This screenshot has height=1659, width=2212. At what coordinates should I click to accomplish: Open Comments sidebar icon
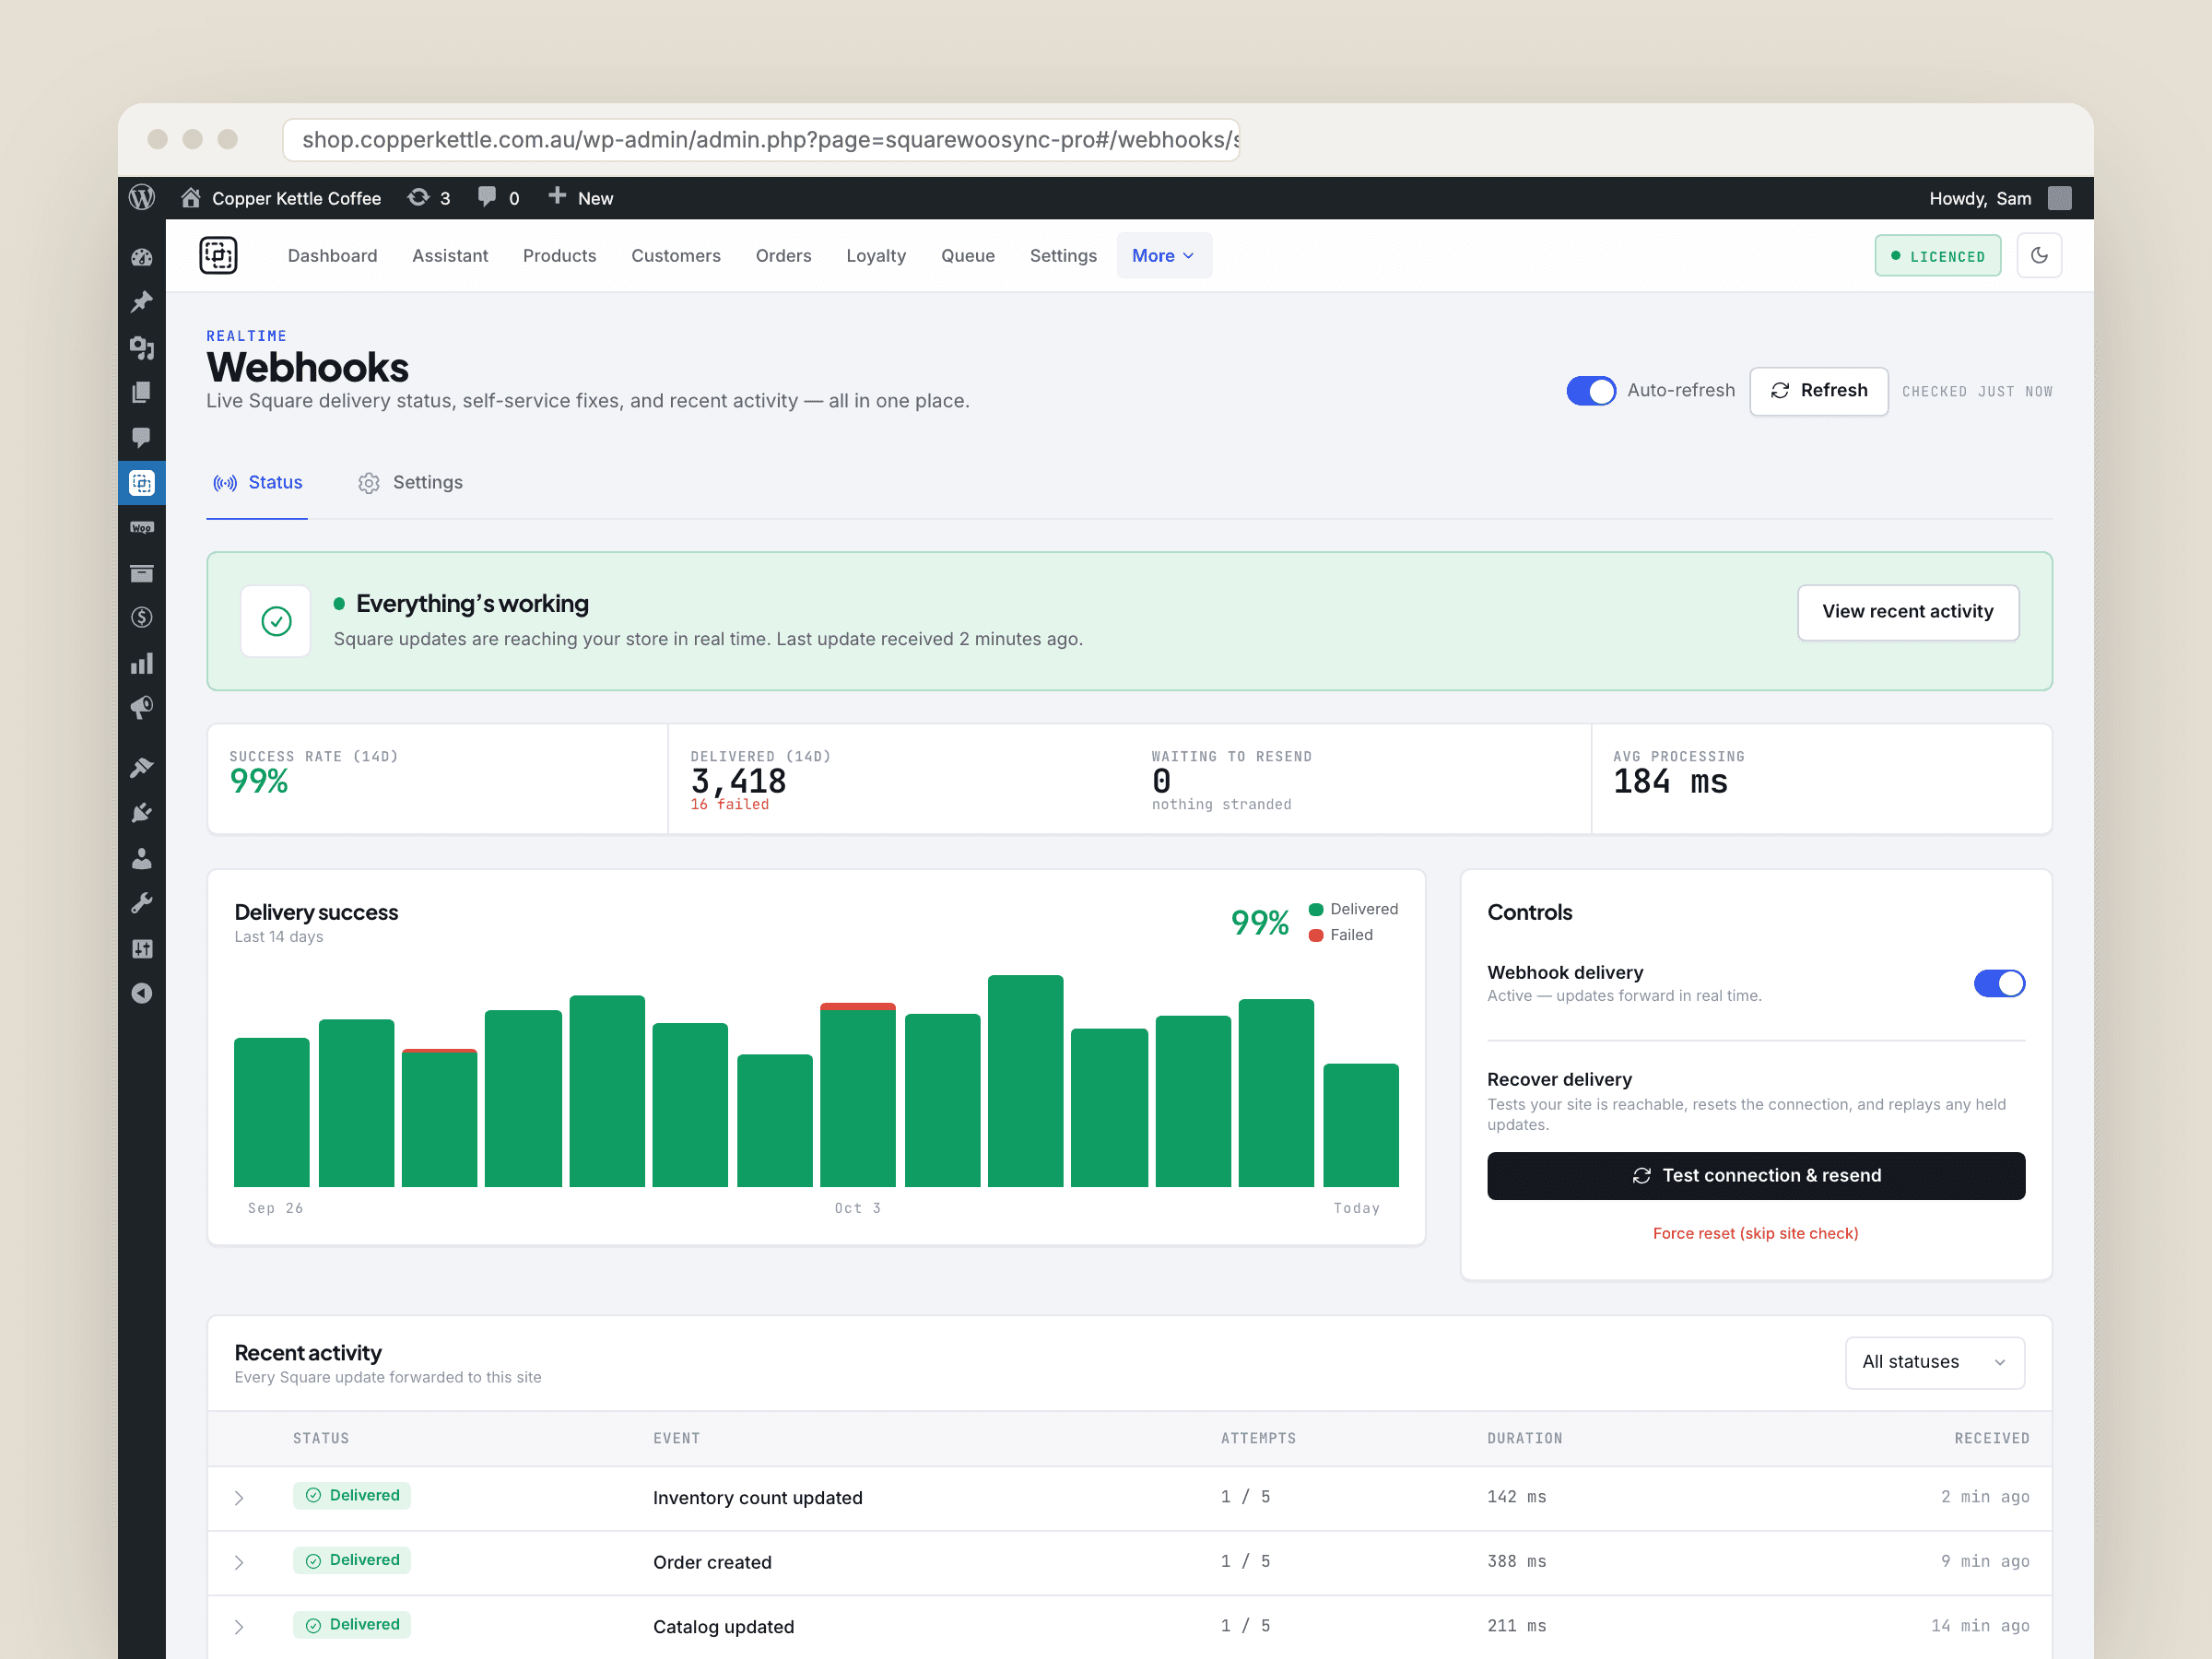(x=142, y=438)
